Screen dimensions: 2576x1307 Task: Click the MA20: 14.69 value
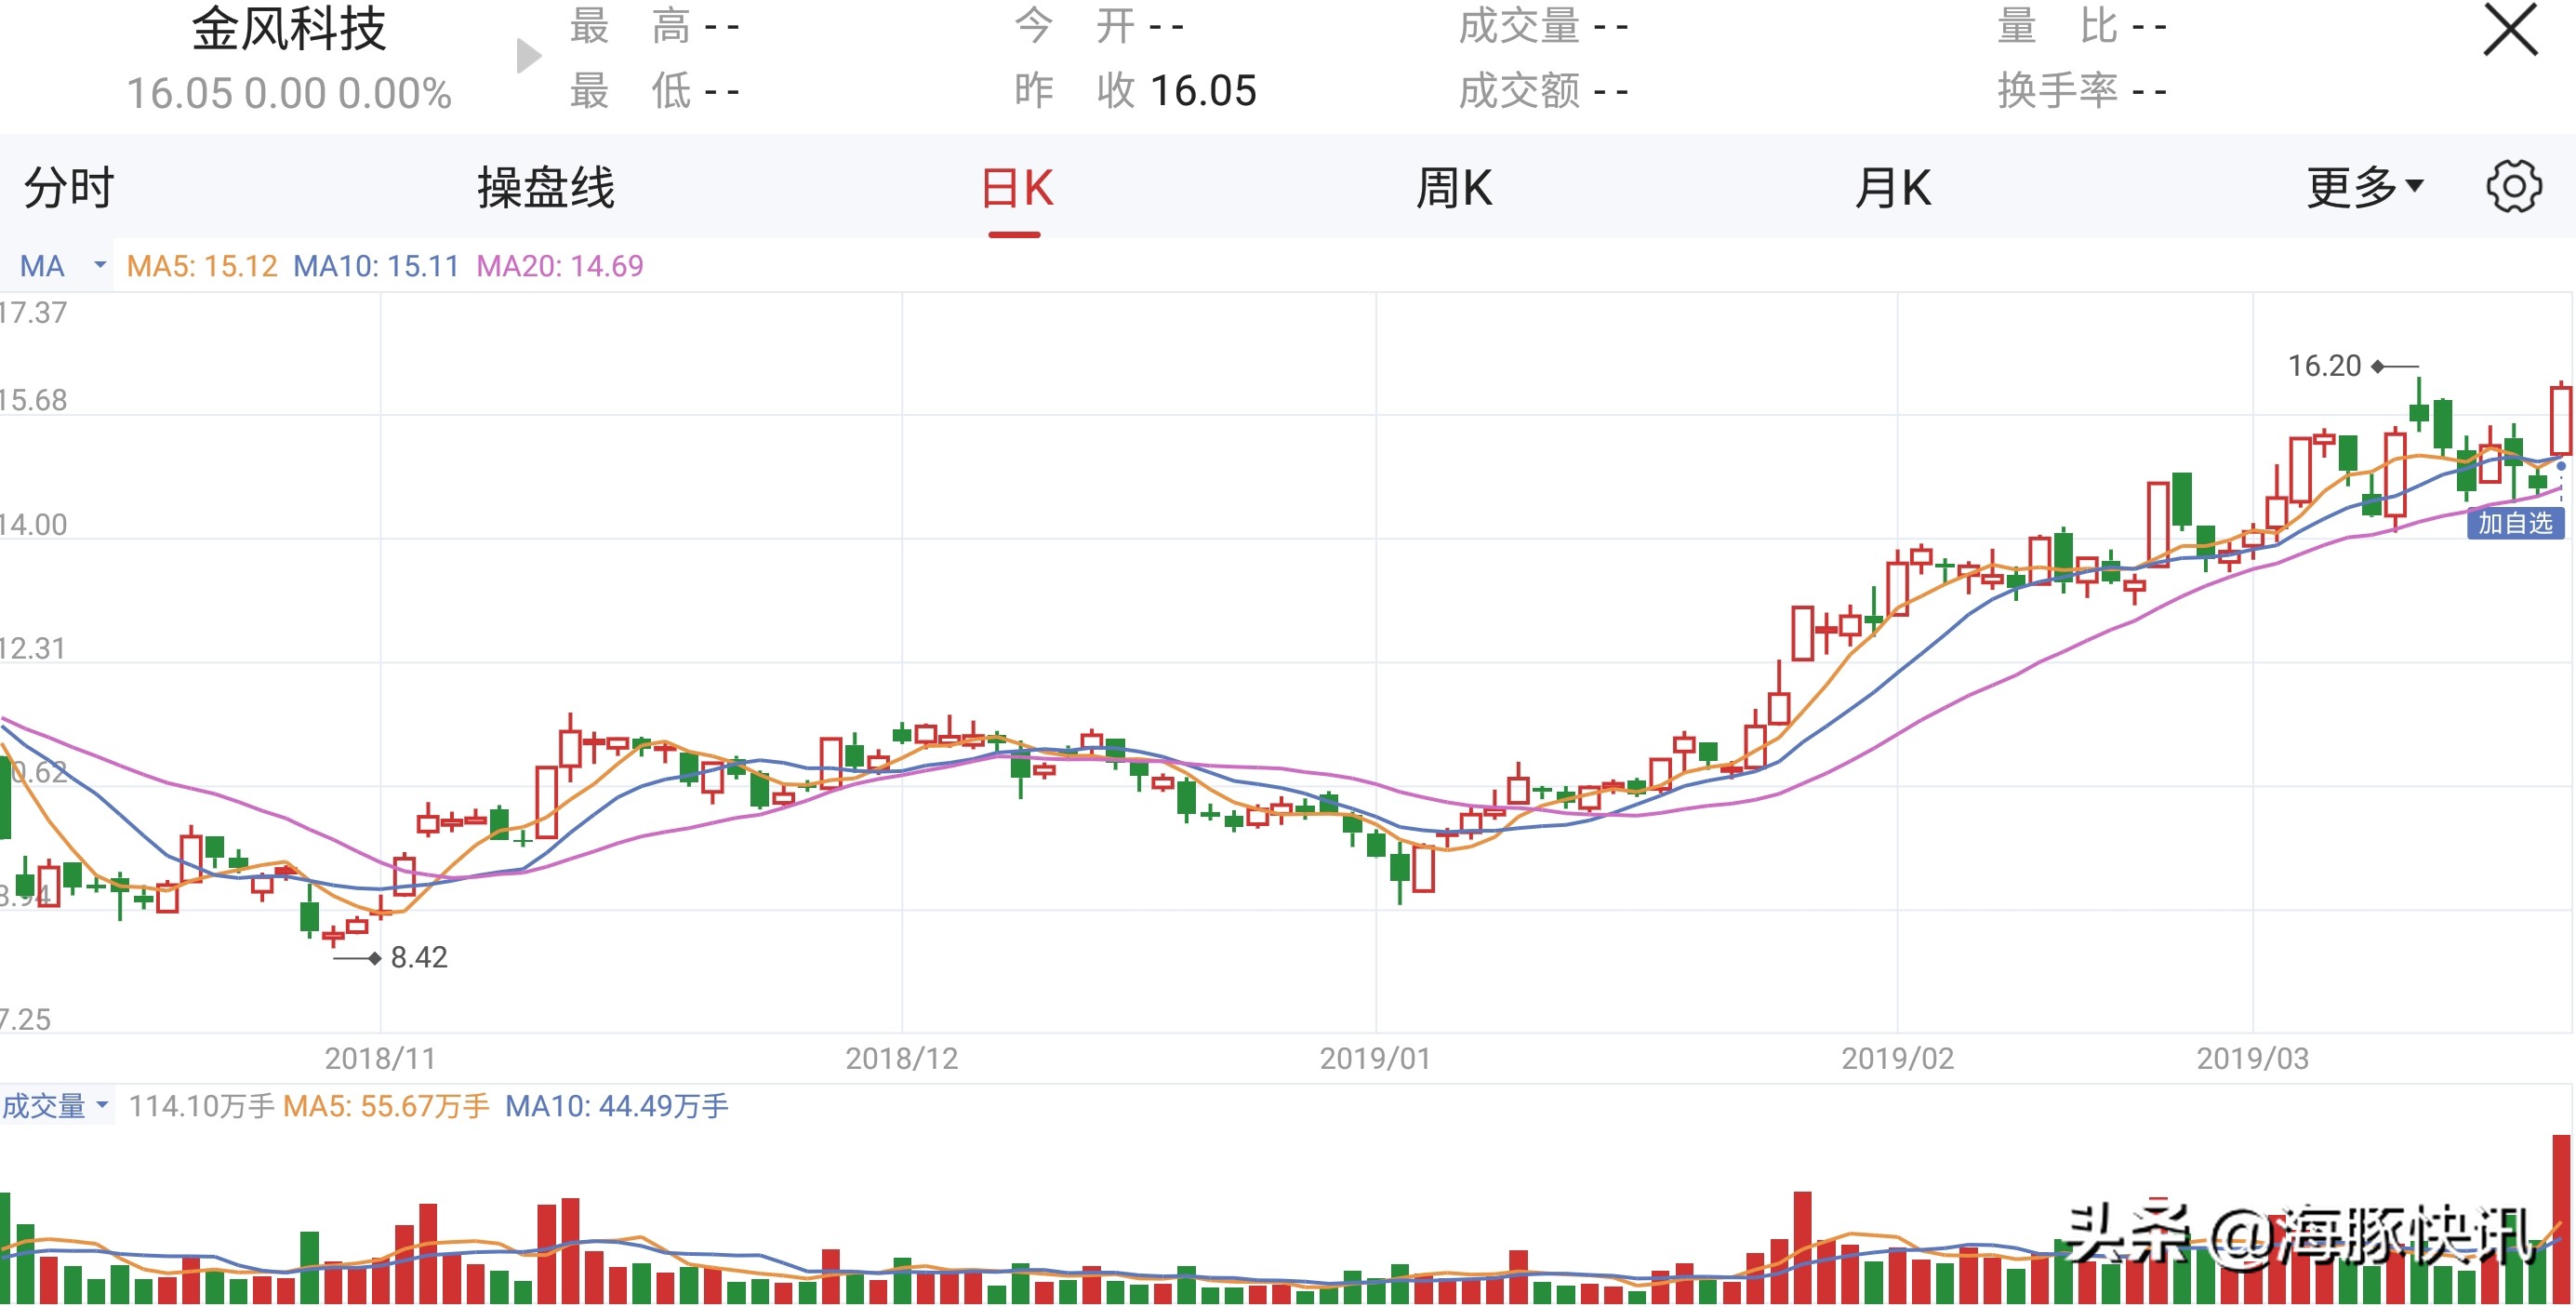click(560, 266)
